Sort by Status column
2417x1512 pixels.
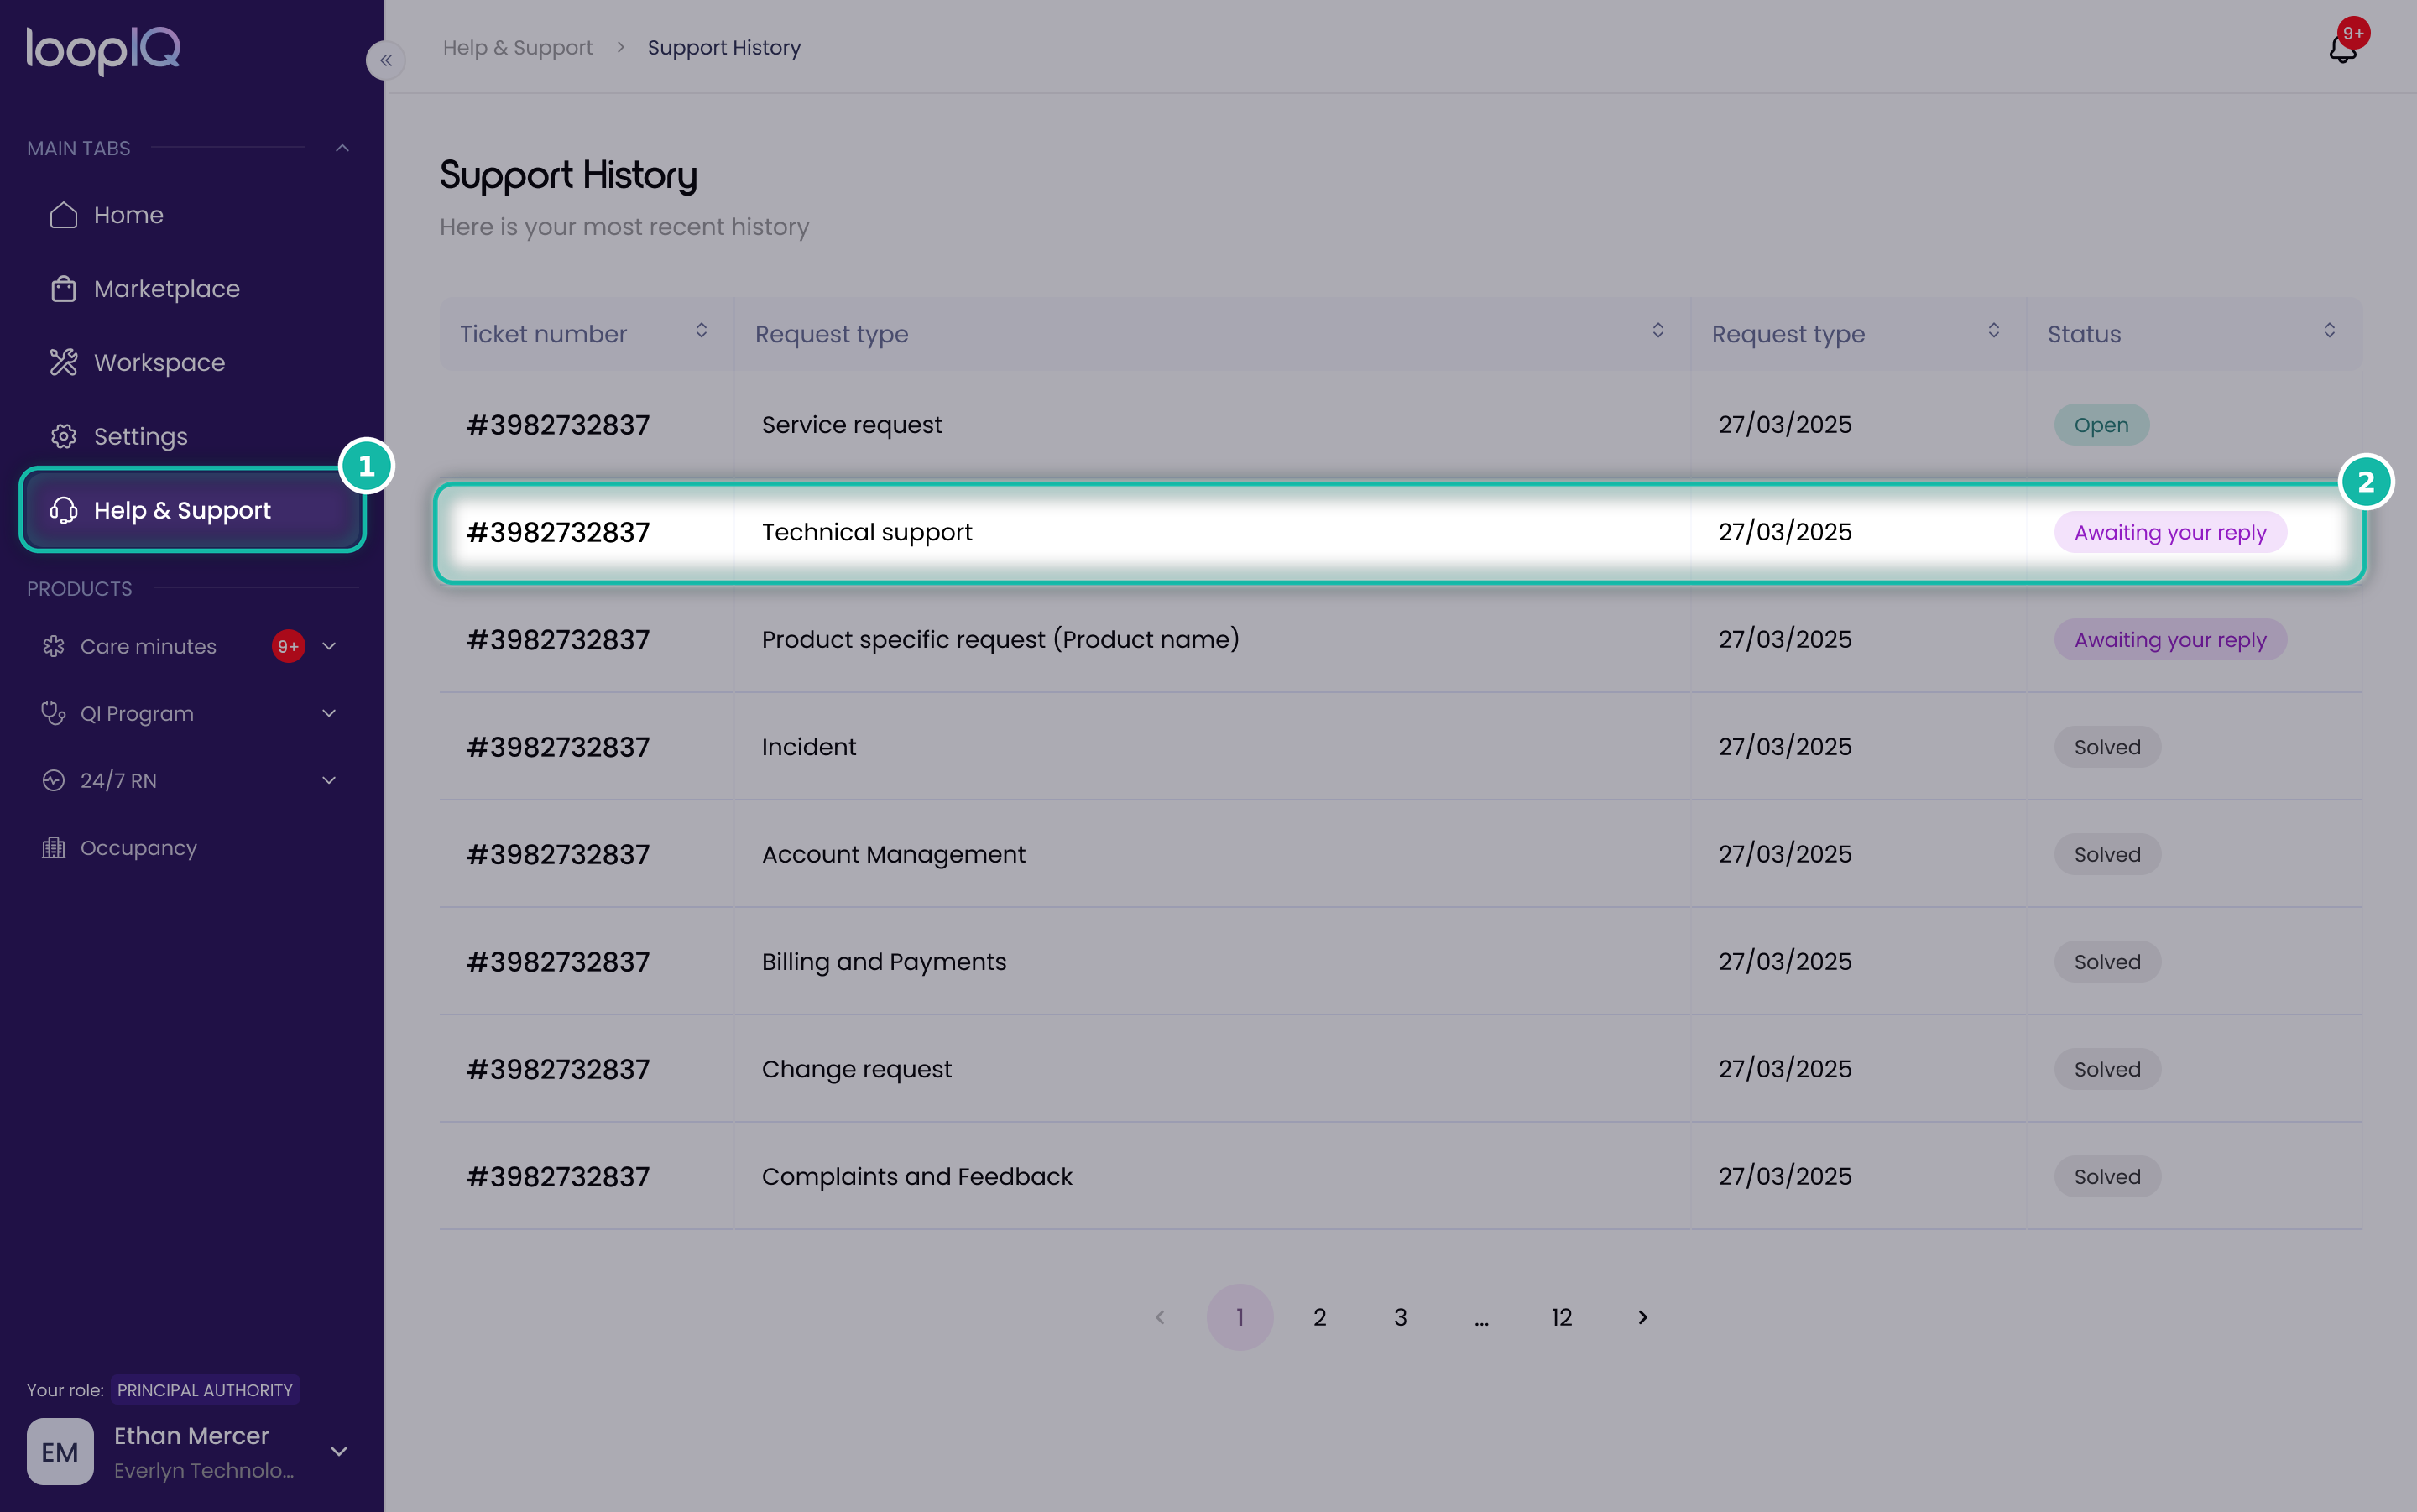click(x=2329, y=331)
